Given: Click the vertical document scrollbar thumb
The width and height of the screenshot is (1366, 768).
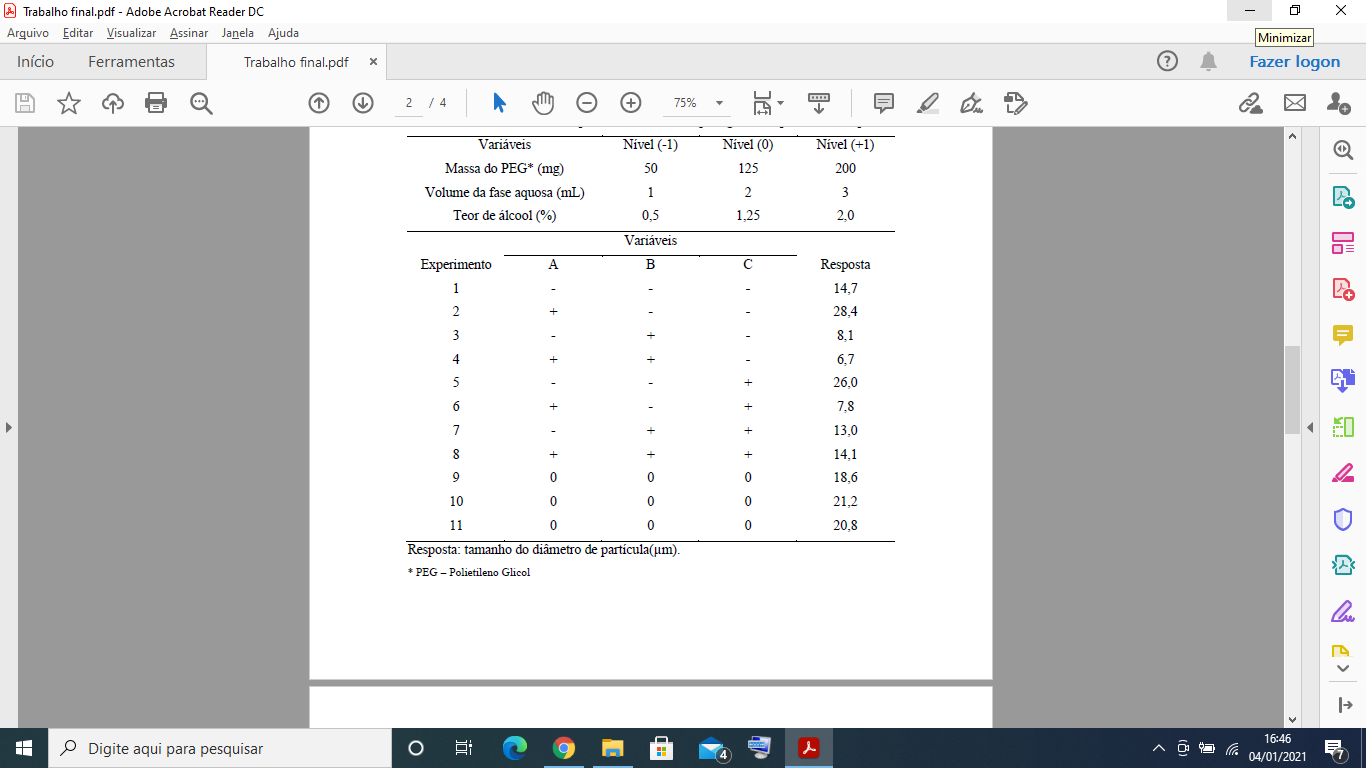Looking at the screenshot, I should click(1292, 389).
